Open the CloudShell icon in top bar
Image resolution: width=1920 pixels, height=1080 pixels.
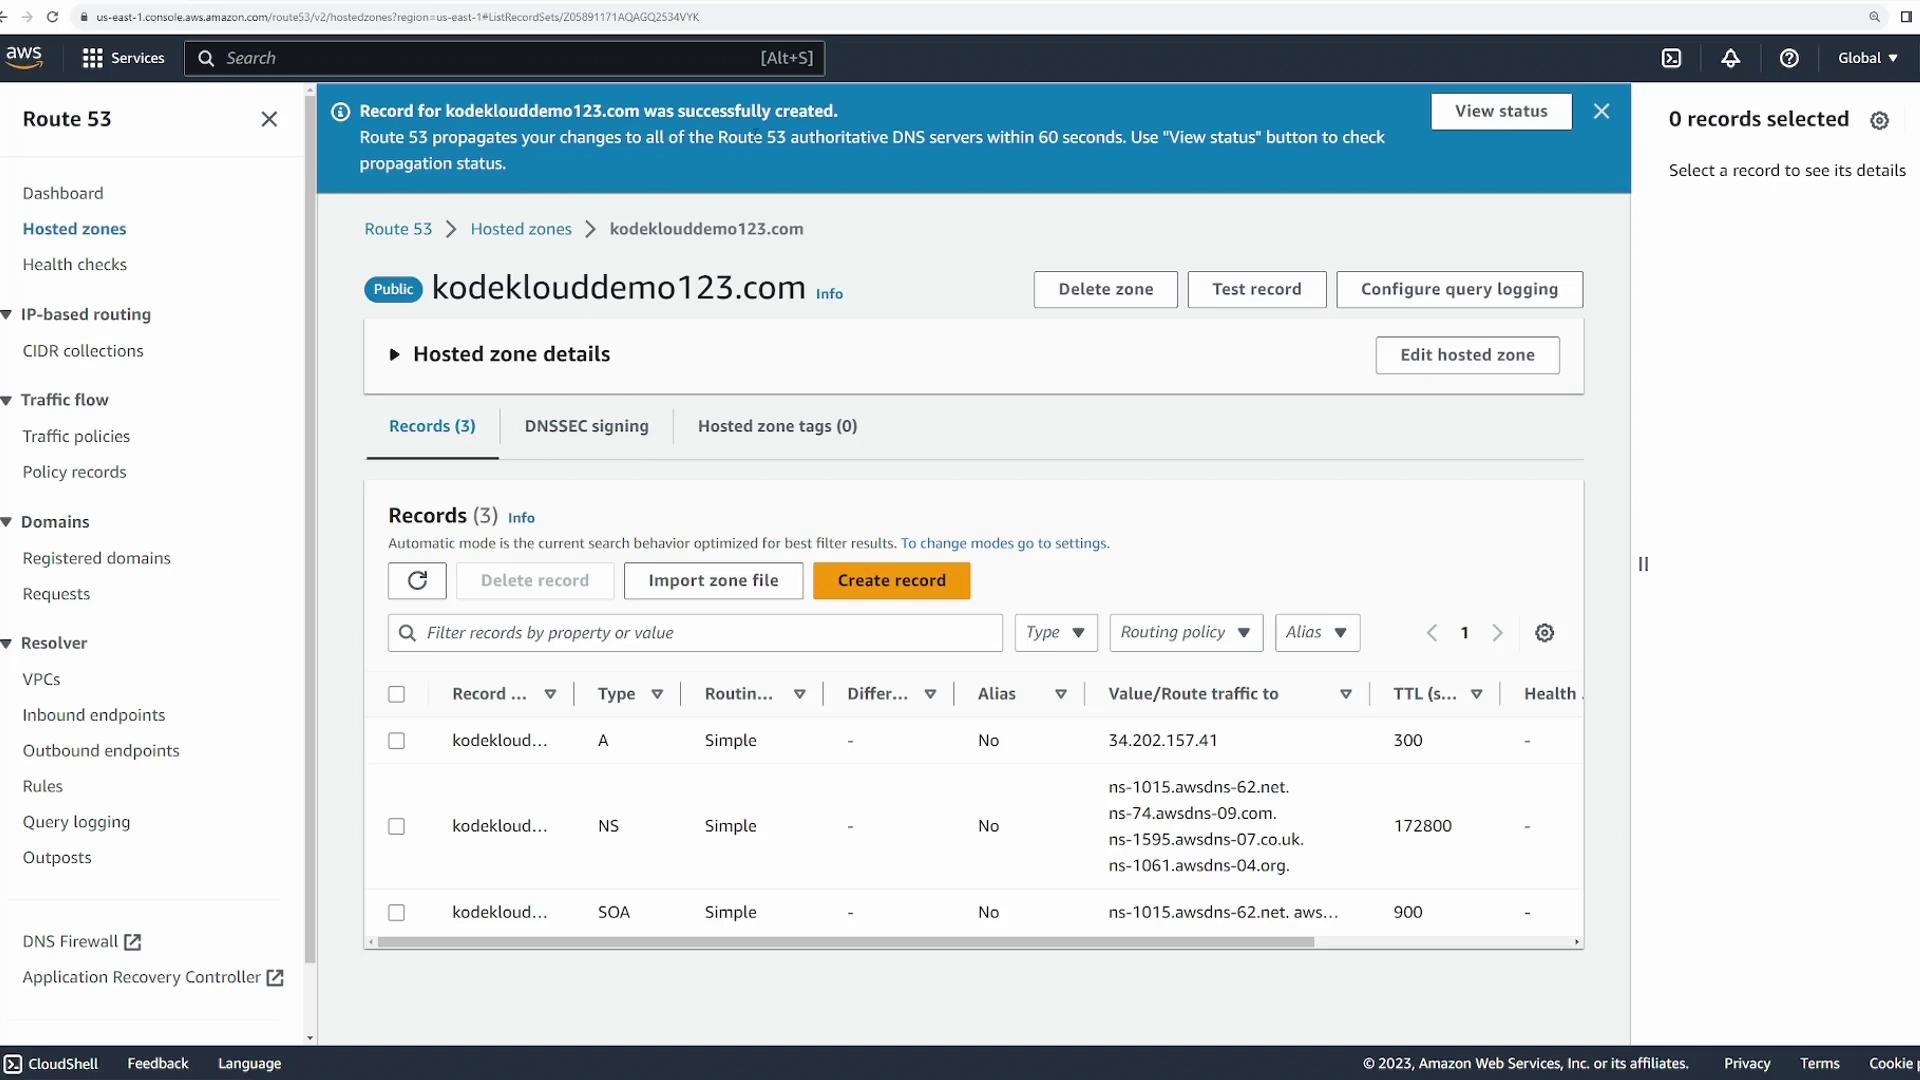click(x=1671, y=58)
